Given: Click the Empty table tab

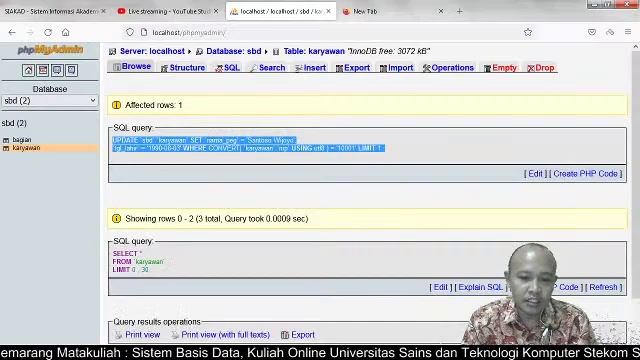Looking at the screenshot, I should point(500,68).
